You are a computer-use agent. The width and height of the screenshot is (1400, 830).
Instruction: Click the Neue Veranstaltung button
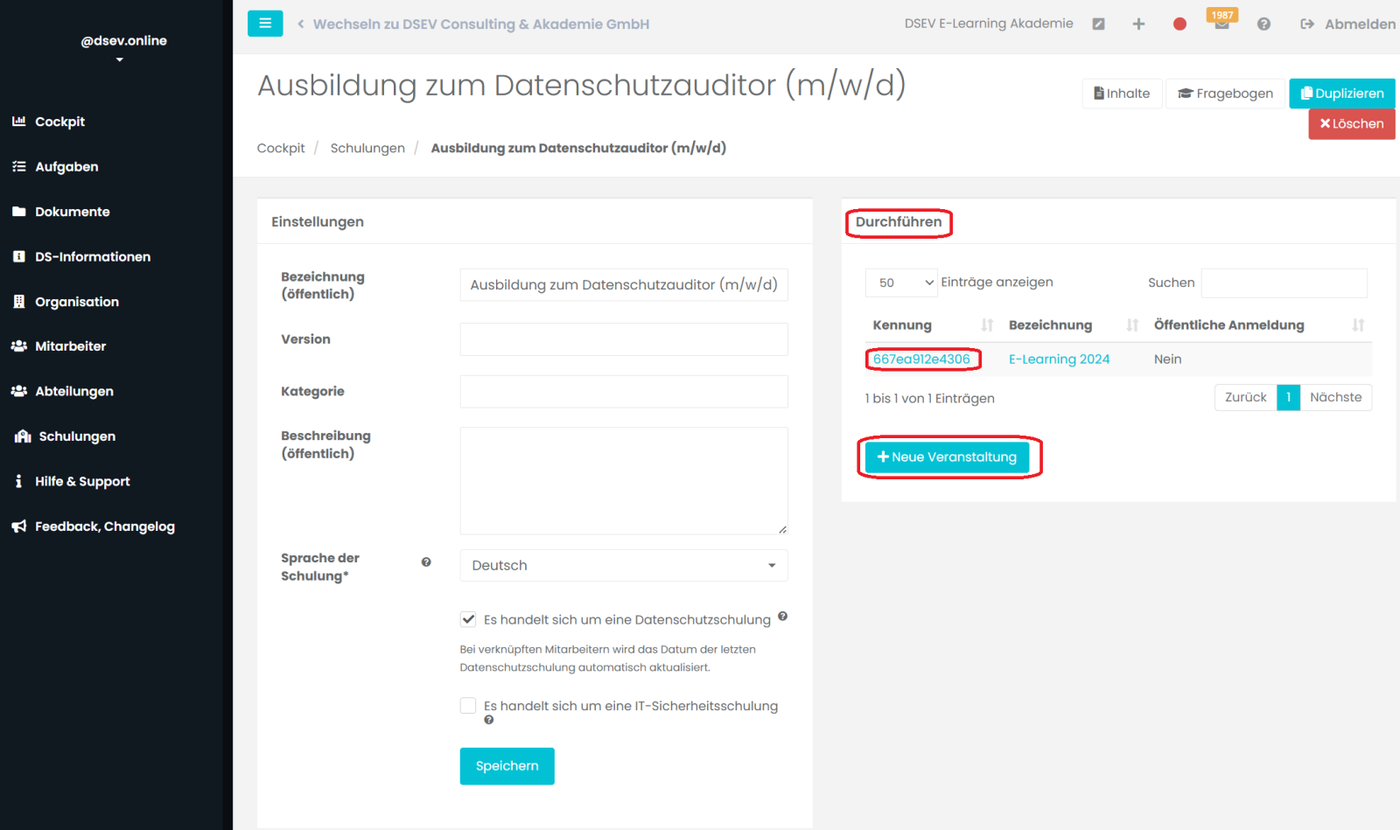pyautogui.click(x=946, y=457)
